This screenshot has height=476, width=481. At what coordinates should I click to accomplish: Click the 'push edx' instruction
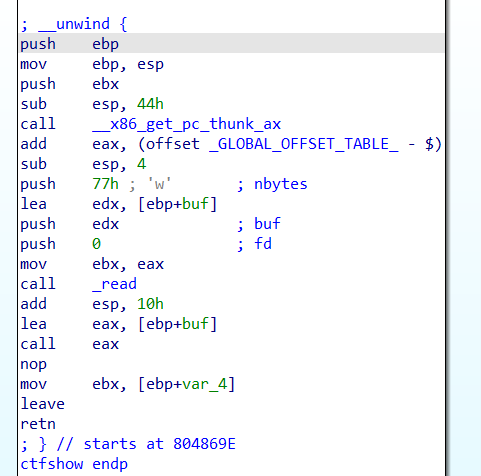(x=70, y=224)
